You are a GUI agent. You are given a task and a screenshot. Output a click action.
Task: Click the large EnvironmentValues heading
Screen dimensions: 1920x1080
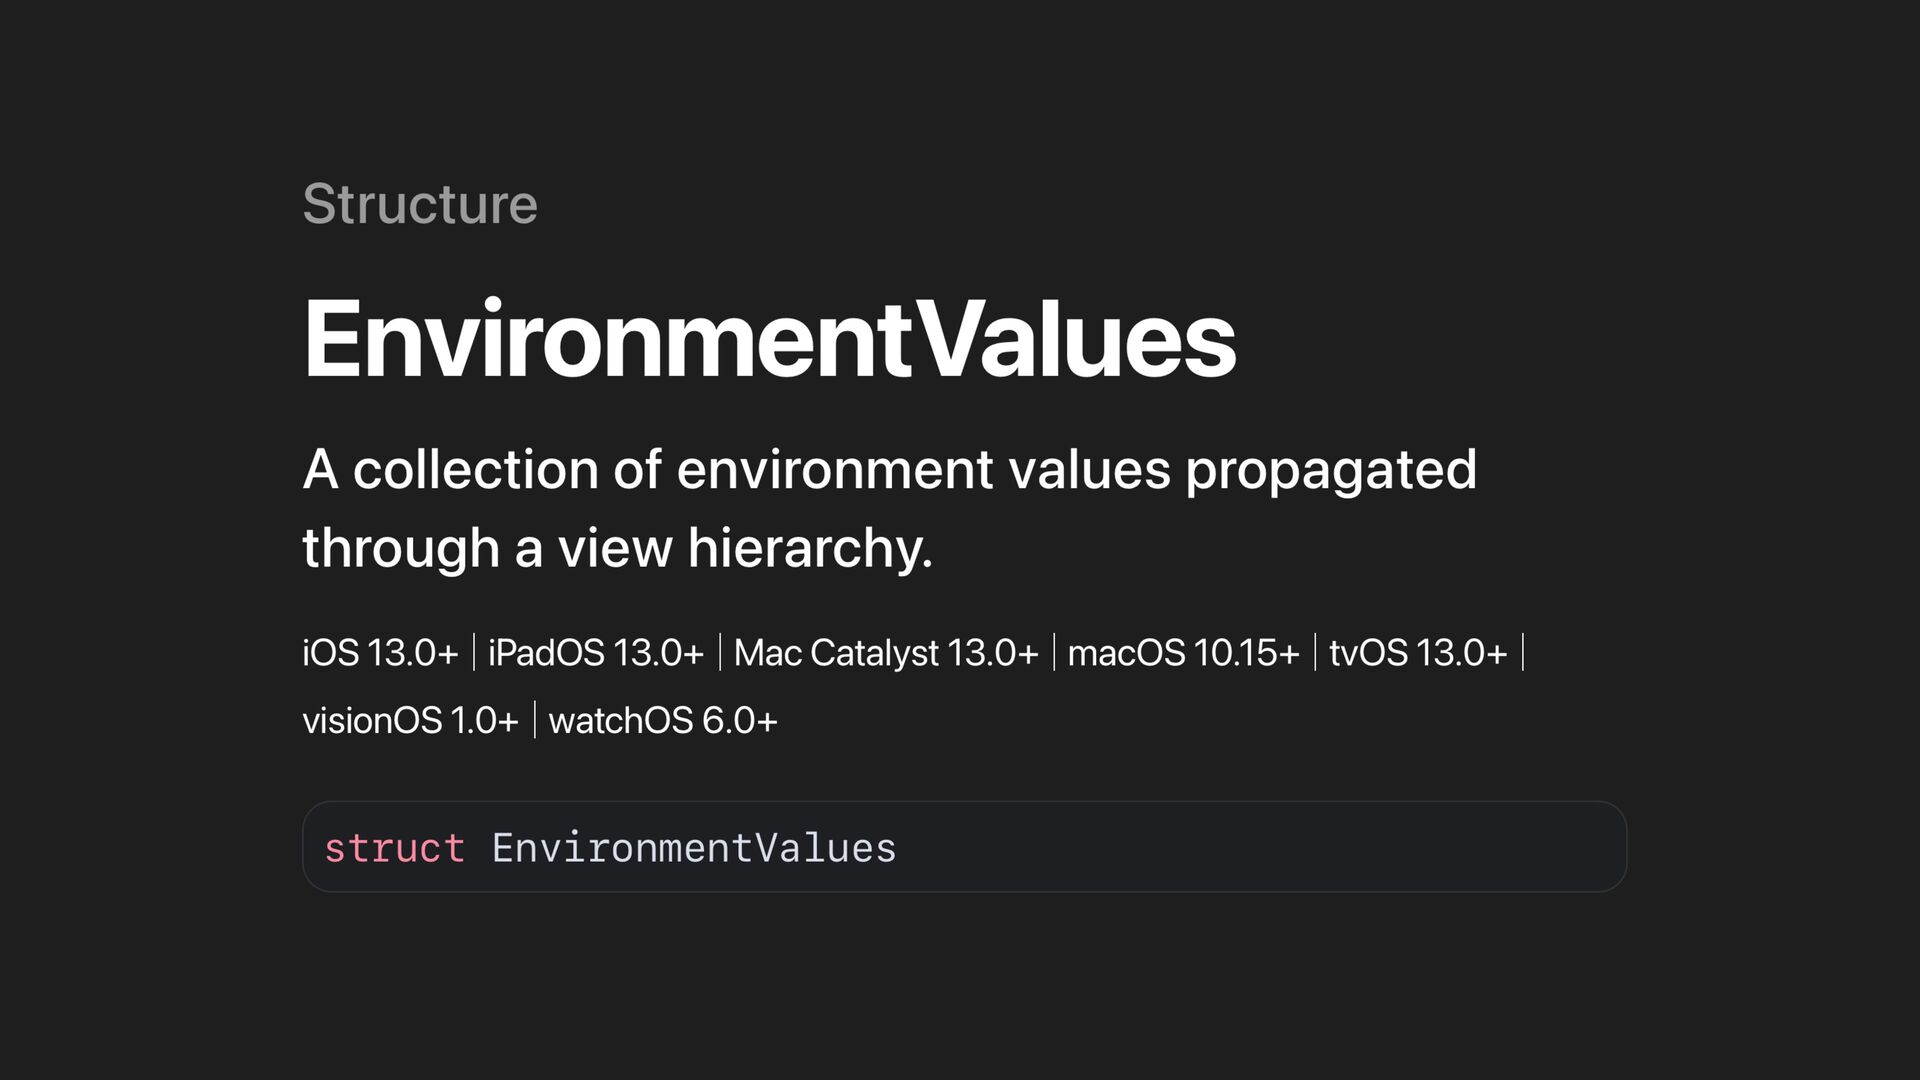769,339
